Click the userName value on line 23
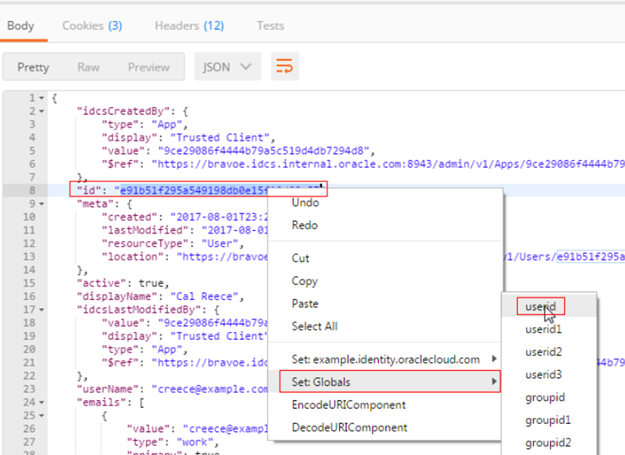 [210, 389]
